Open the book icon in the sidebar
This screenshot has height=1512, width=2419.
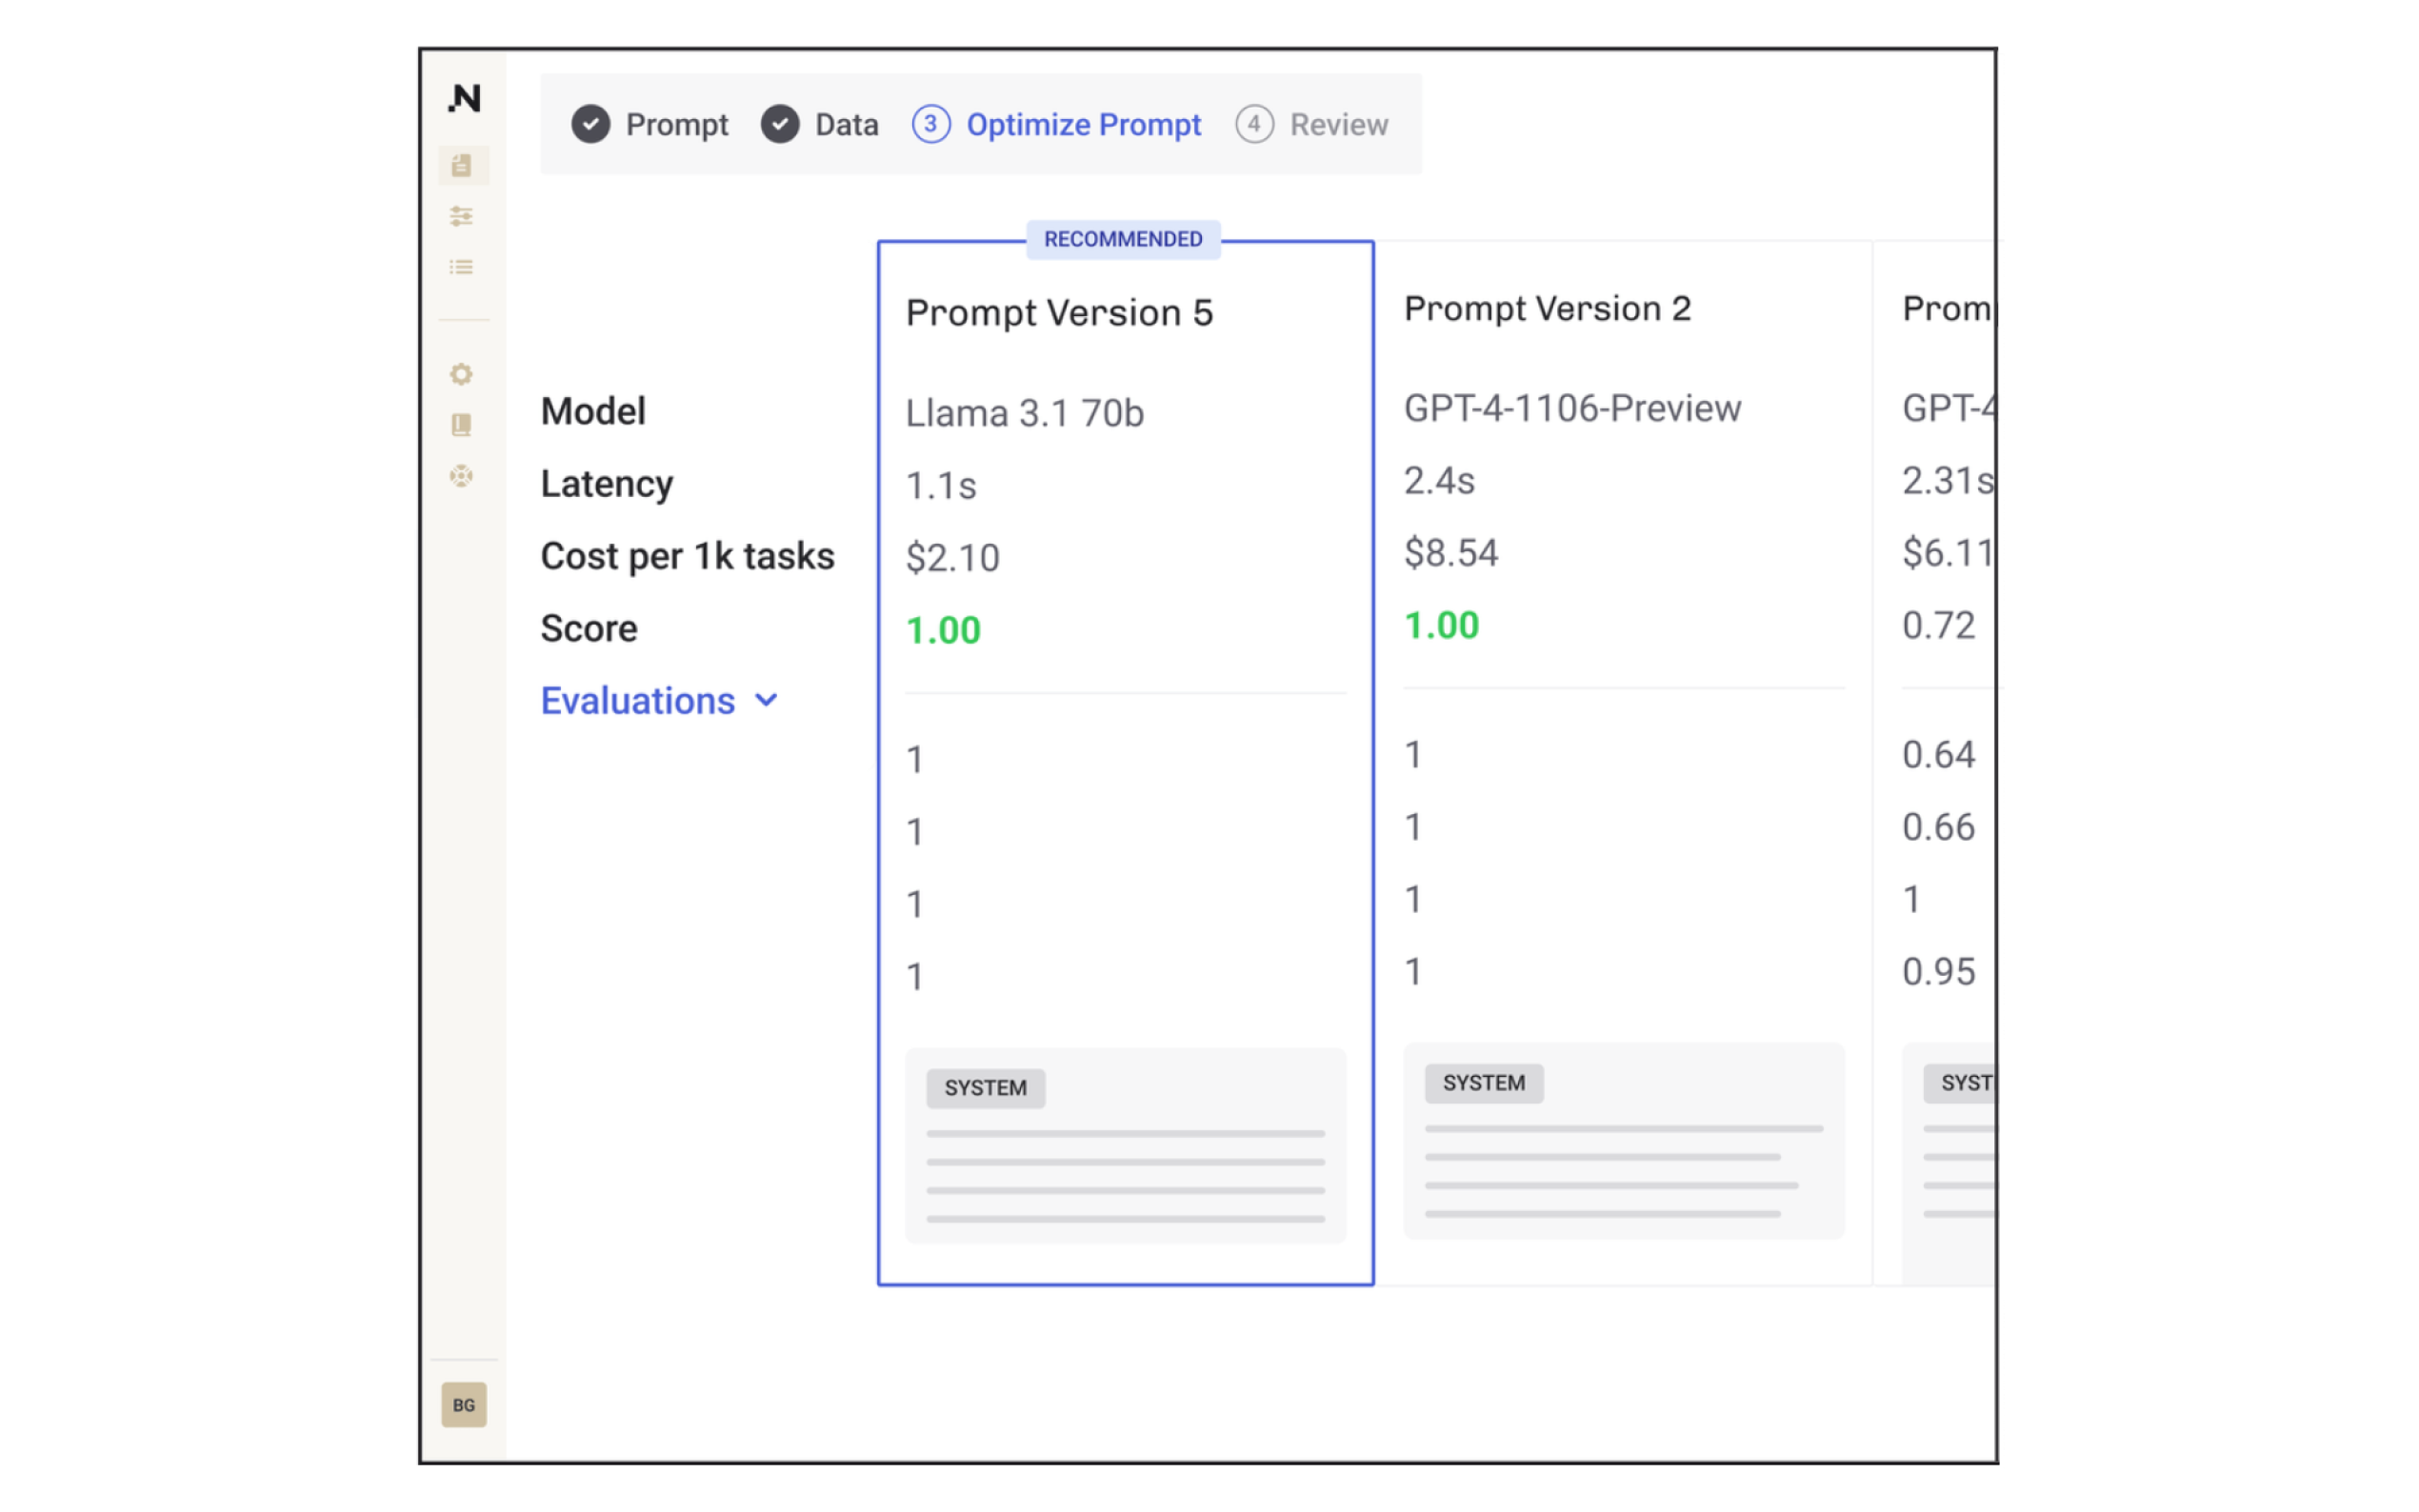point(462,425)
